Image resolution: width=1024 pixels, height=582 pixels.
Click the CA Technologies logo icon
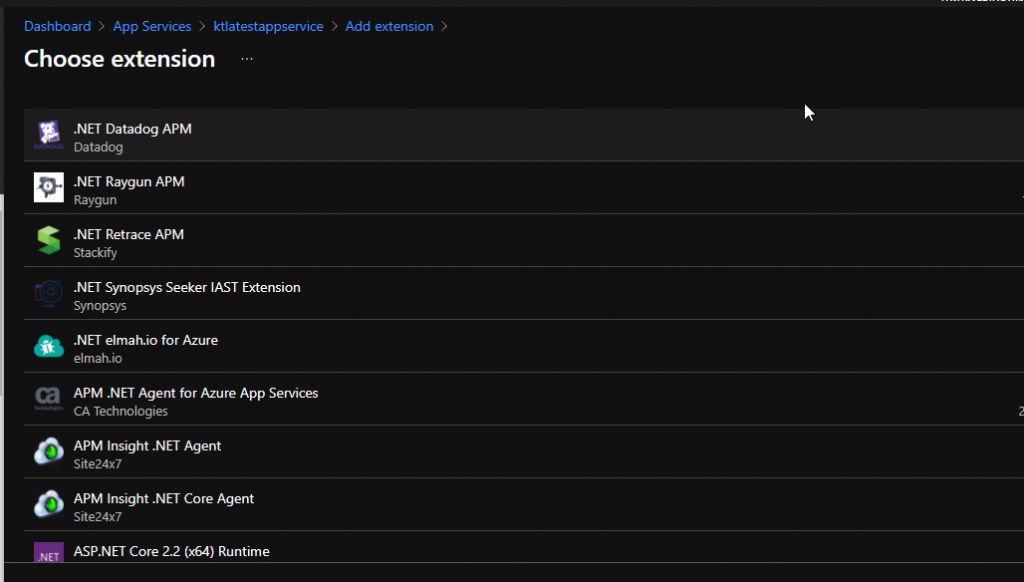pos(49,399)
